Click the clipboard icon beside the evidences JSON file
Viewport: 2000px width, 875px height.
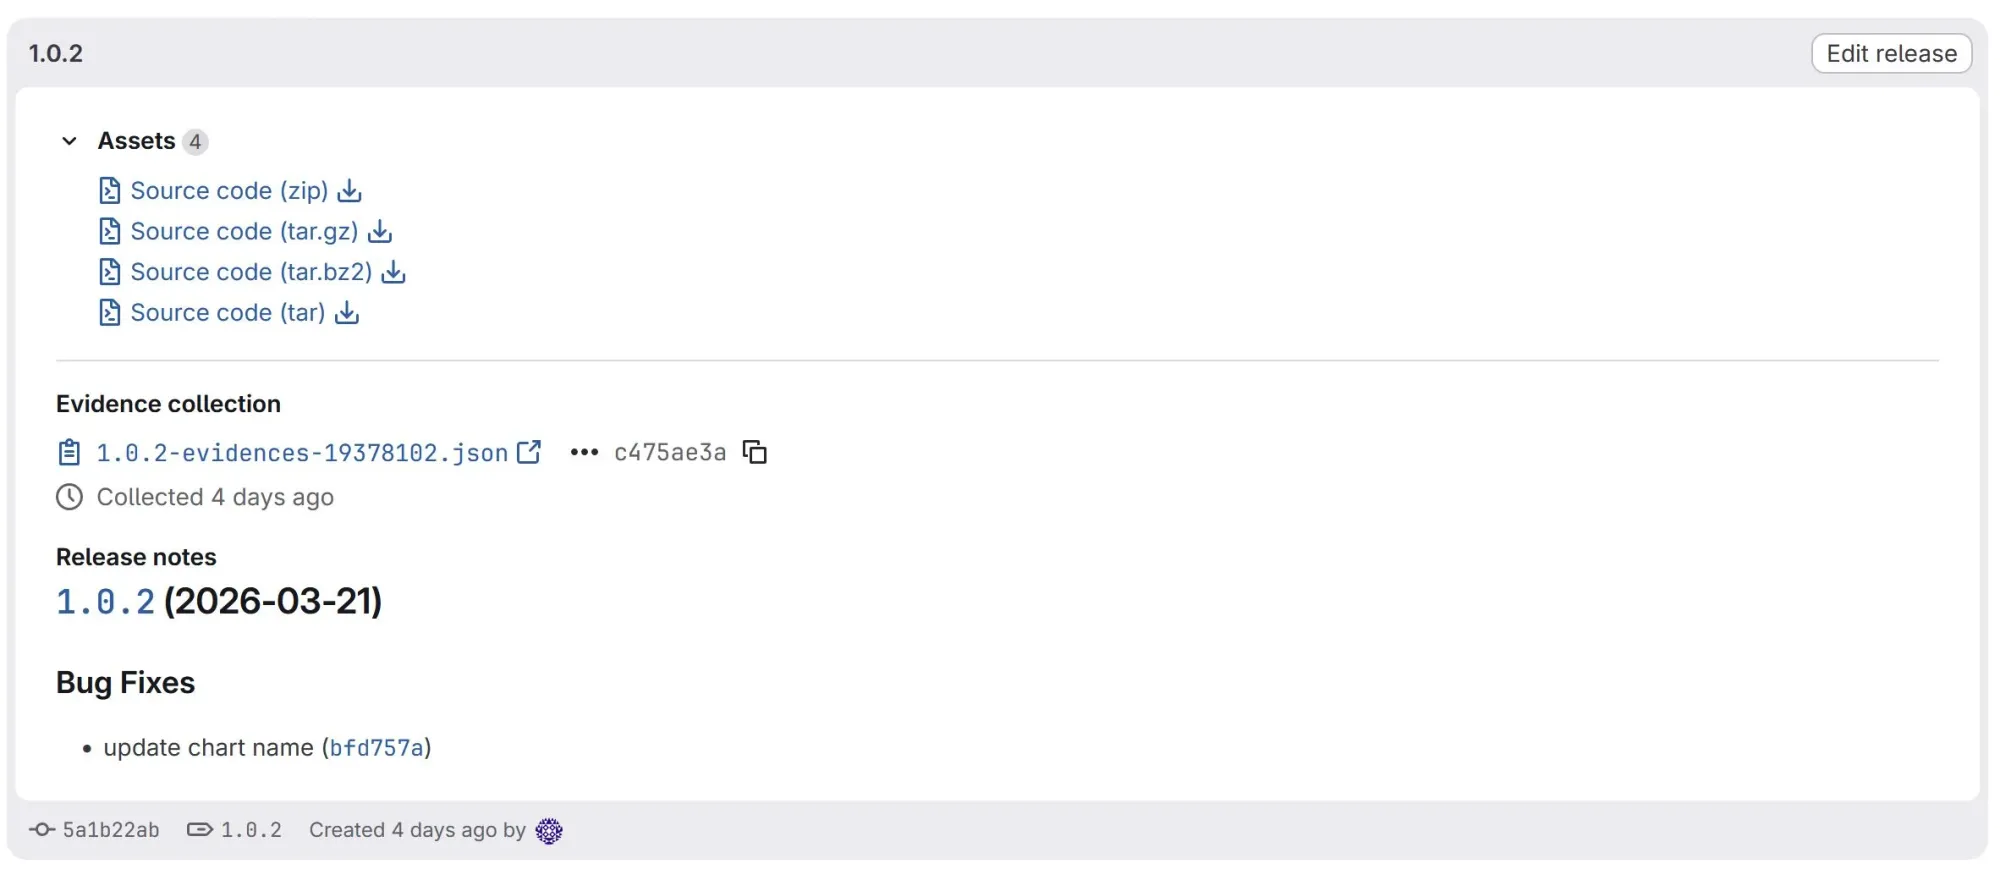tap(68, 452)
